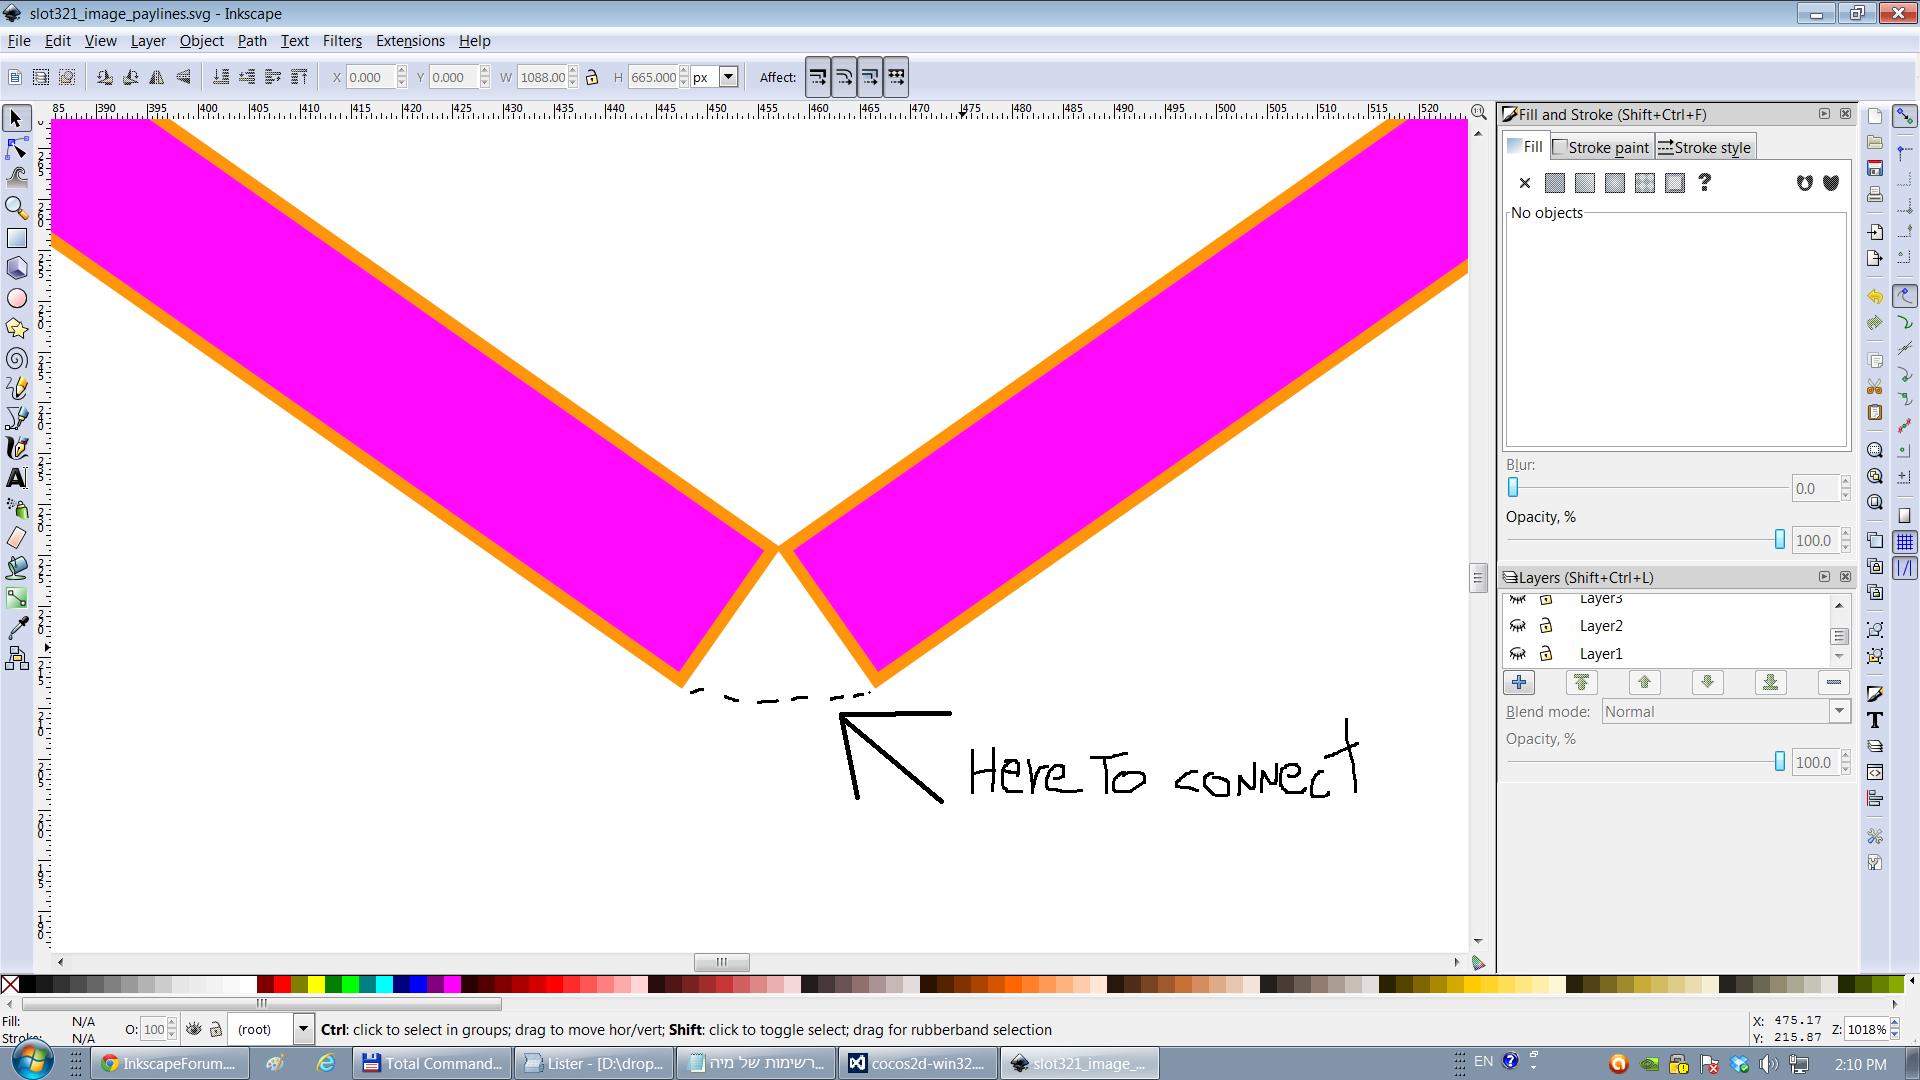Screen dimensions: 1920x1080
Task: Click the W width input field
Action: [x=542, y=77]
